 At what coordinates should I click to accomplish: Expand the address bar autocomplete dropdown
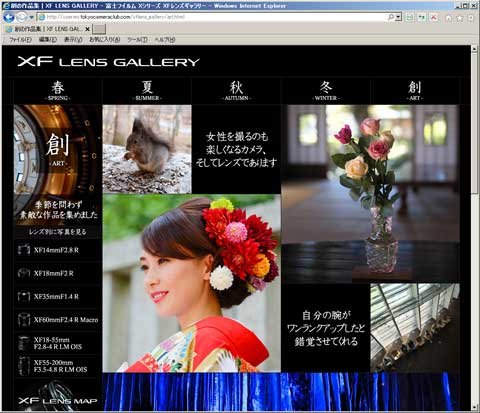pyautogui.click(x=398, y=17)
